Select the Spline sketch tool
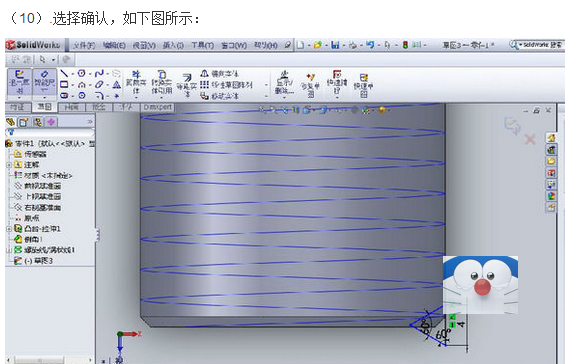 point(99,74)
